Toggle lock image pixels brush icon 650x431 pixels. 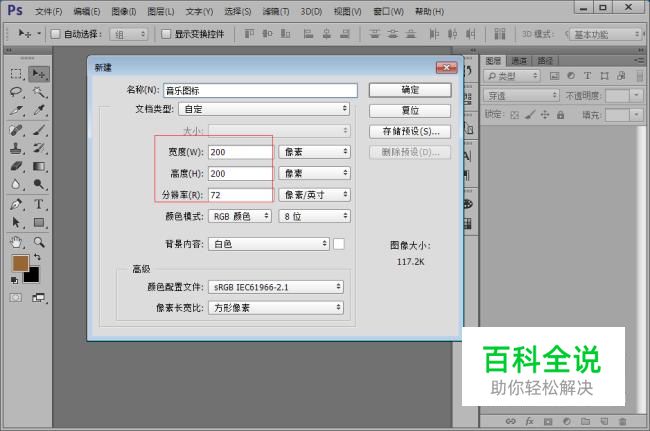[530, 115]
